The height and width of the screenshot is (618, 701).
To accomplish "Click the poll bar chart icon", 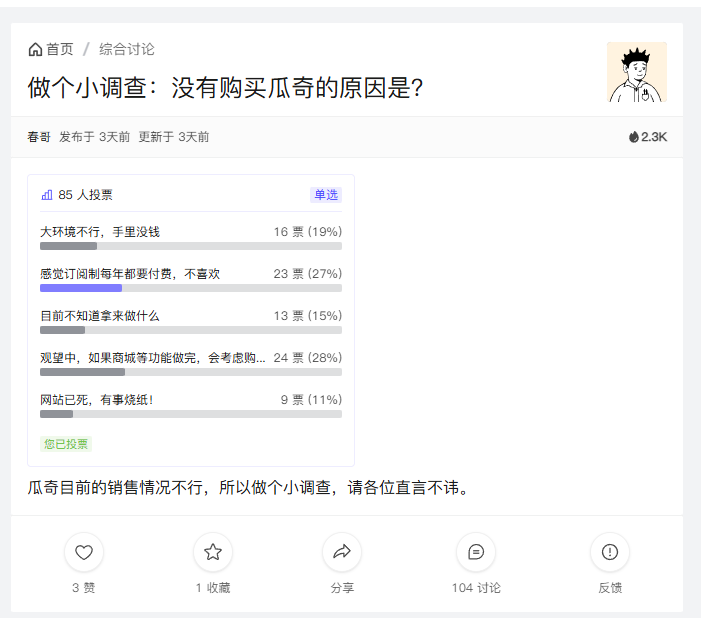I will pos(47,195).
